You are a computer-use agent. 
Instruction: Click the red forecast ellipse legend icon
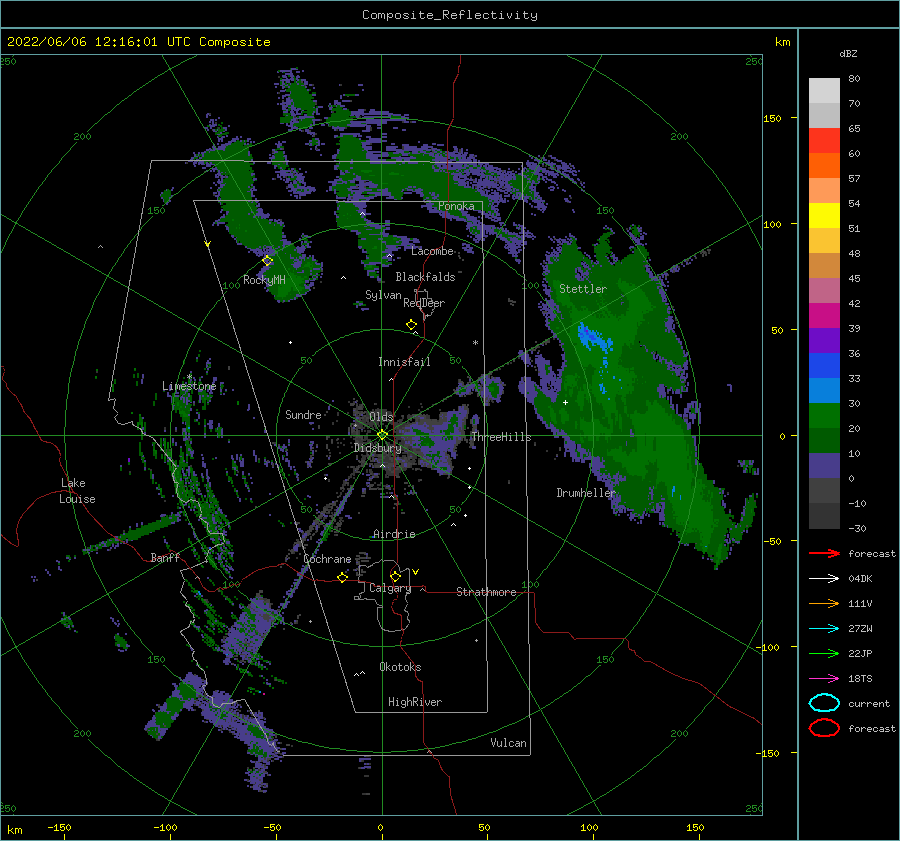824,728
